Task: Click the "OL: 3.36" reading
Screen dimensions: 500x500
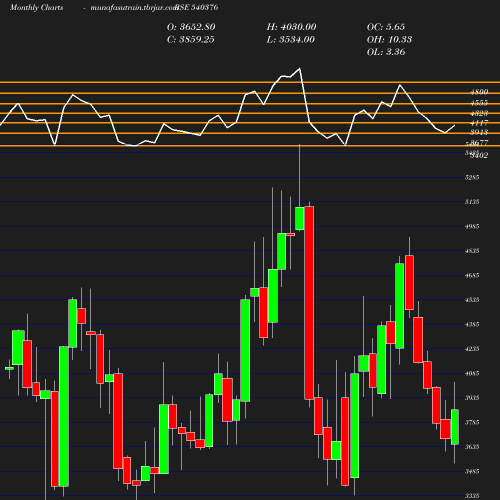Action: 386,52
